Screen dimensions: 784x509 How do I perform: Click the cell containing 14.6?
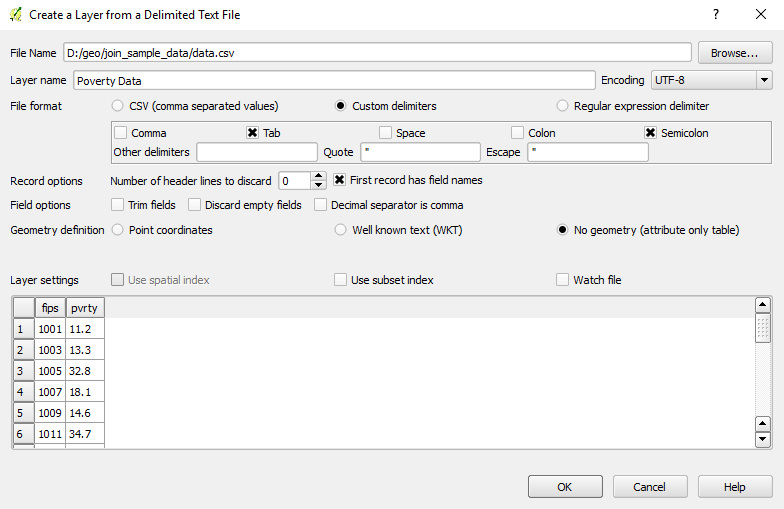[x=84, y=413]
